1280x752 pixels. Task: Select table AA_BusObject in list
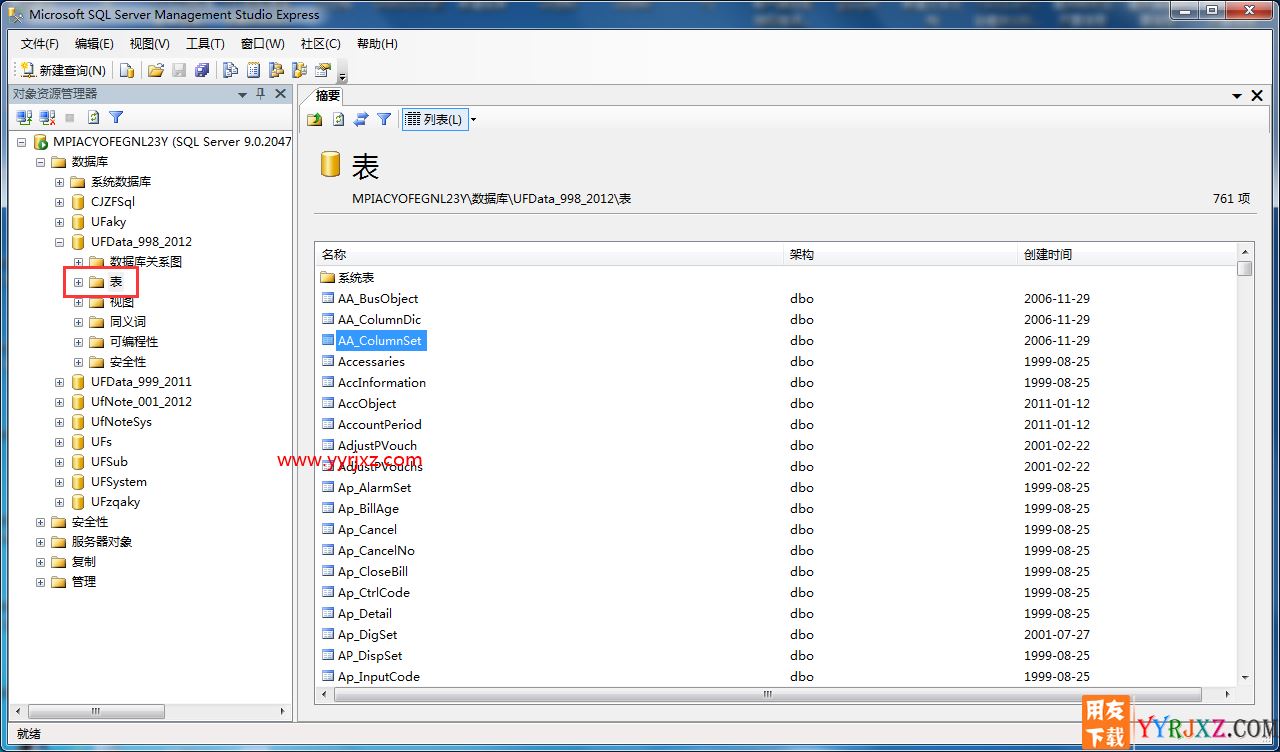coord(378,299)
